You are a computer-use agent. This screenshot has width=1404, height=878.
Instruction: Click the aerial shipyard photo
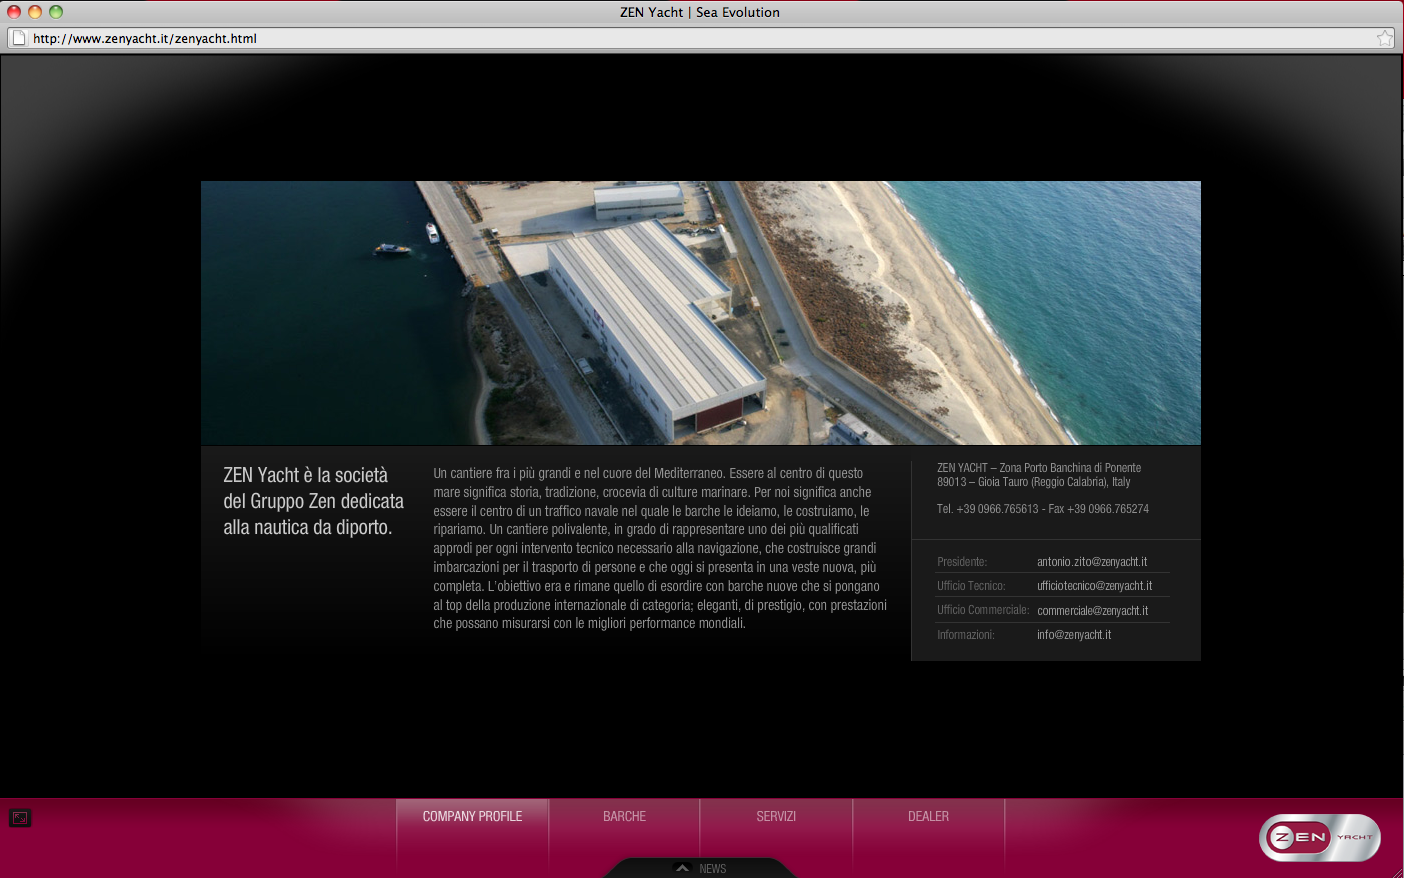[x=700, y=313]
